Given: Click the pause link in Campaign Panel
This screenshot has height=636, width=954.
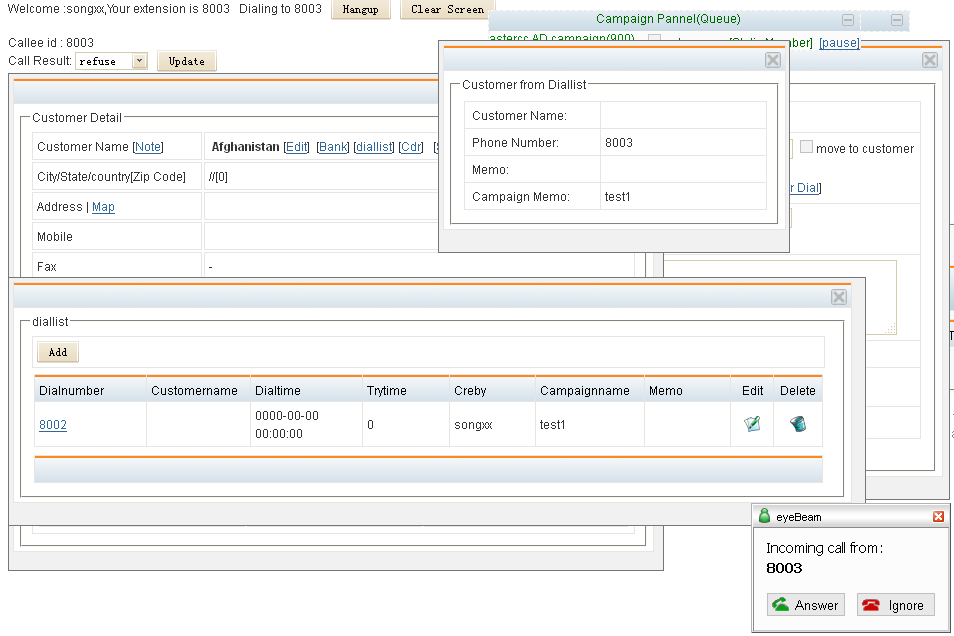Looking at the screenshot, I should pos(839,43).
